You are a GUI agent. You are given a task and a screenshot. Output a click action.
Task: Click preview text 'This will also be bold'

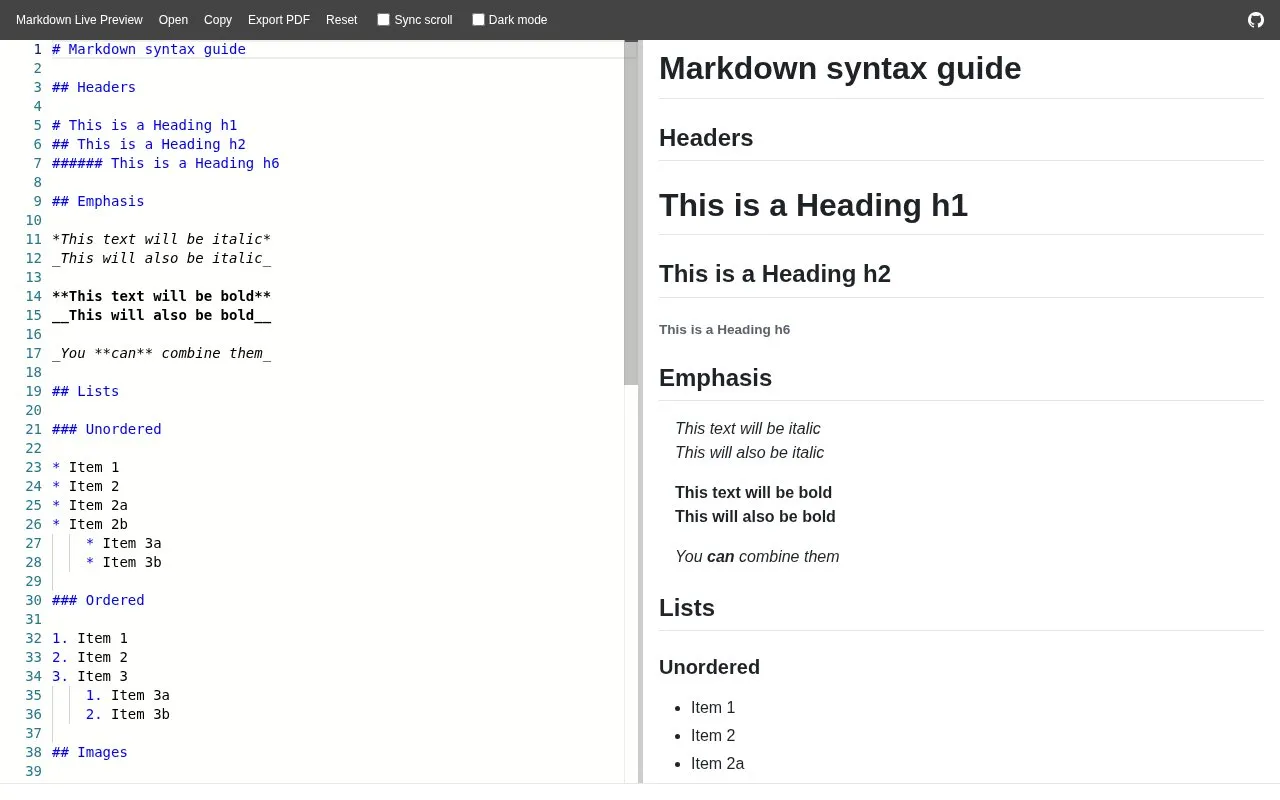coord(755,517)
